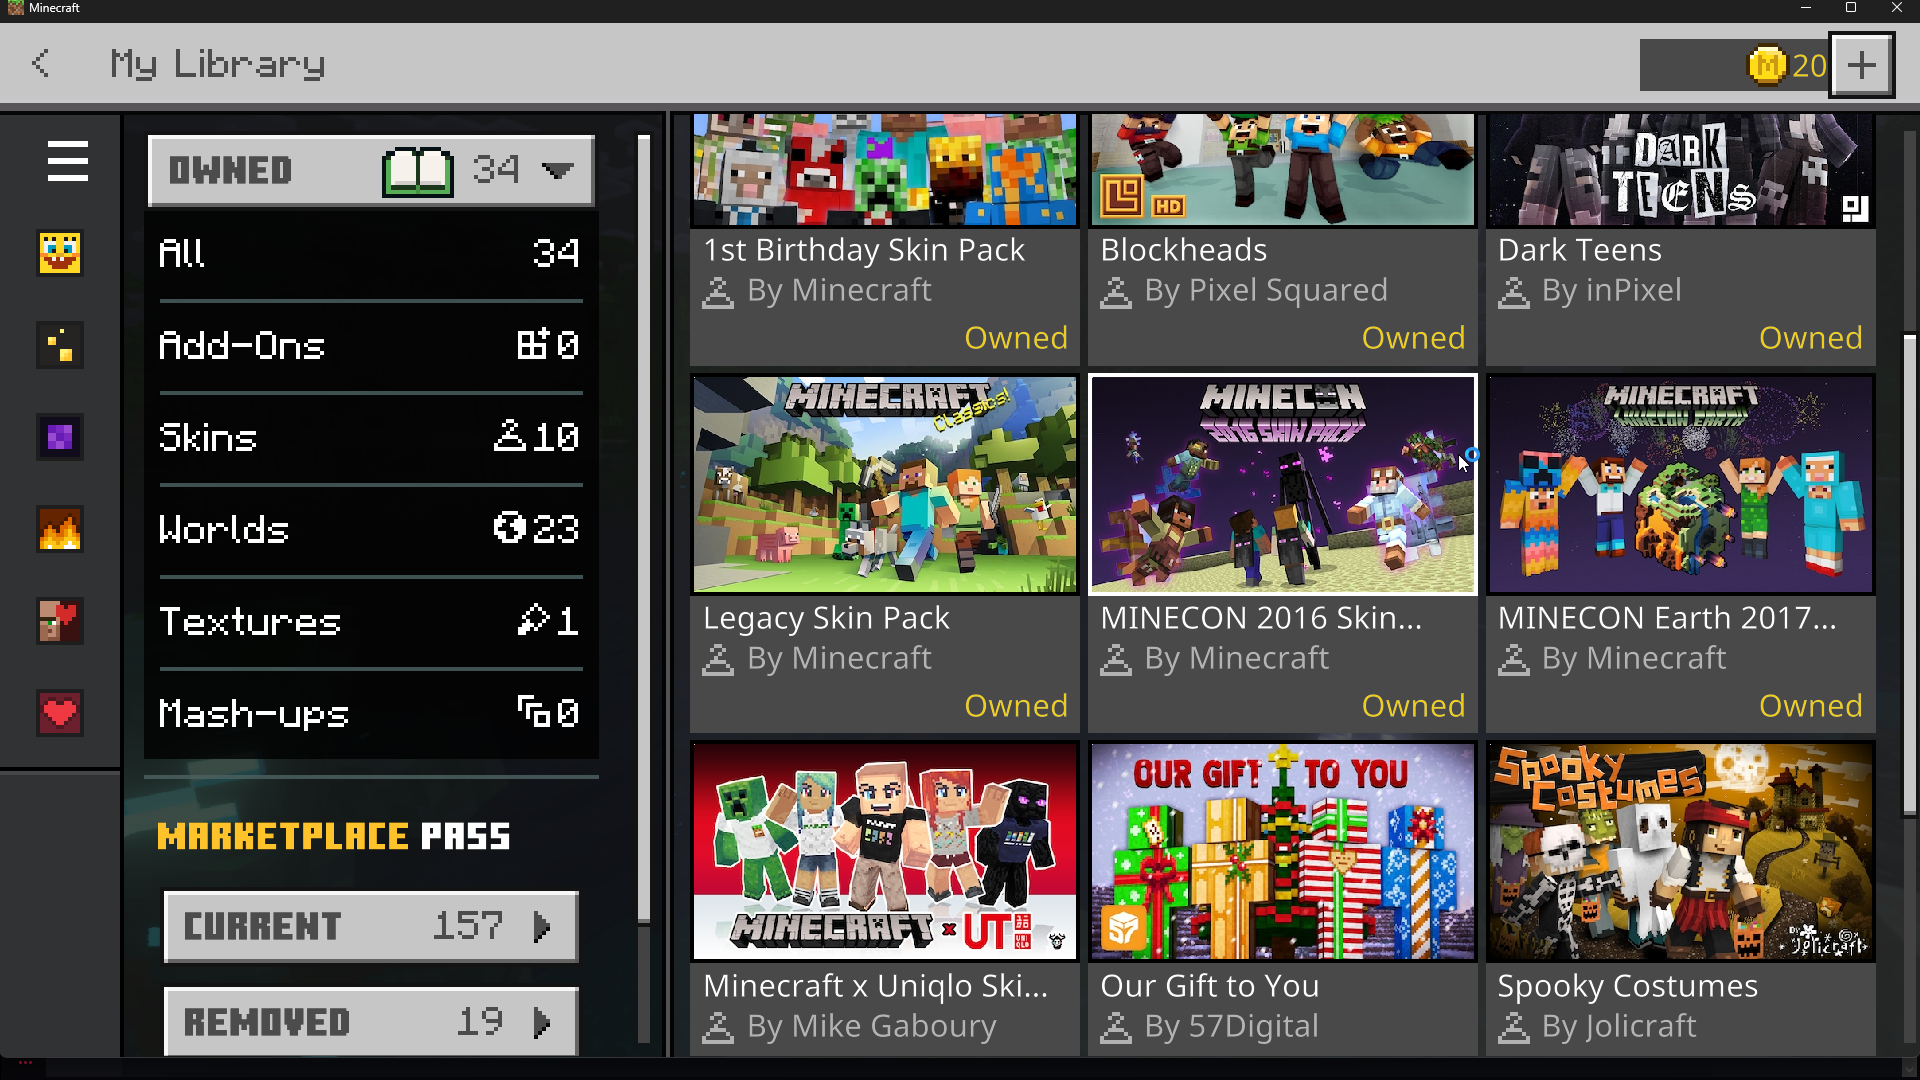Open the villager heart sidebar icon
The image size is (1920, 1080).
click(60, 621)
